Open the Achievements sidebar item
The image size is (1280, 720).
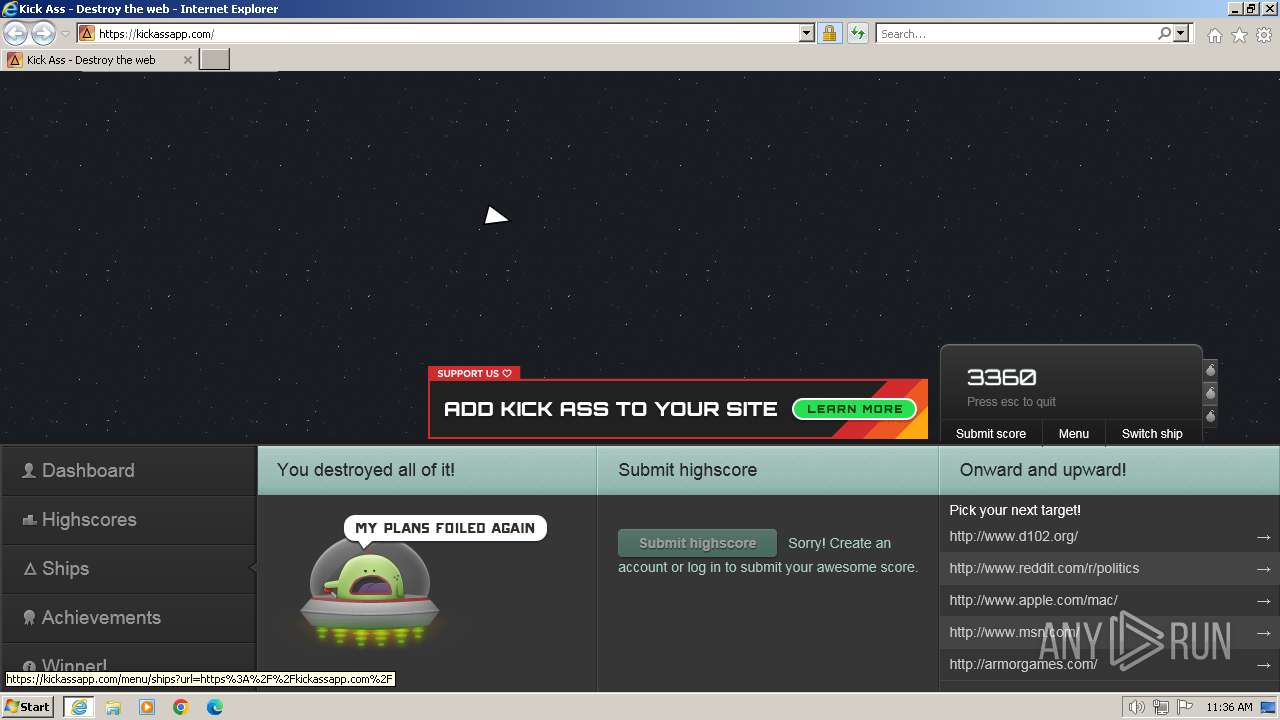tap(128, 617)
